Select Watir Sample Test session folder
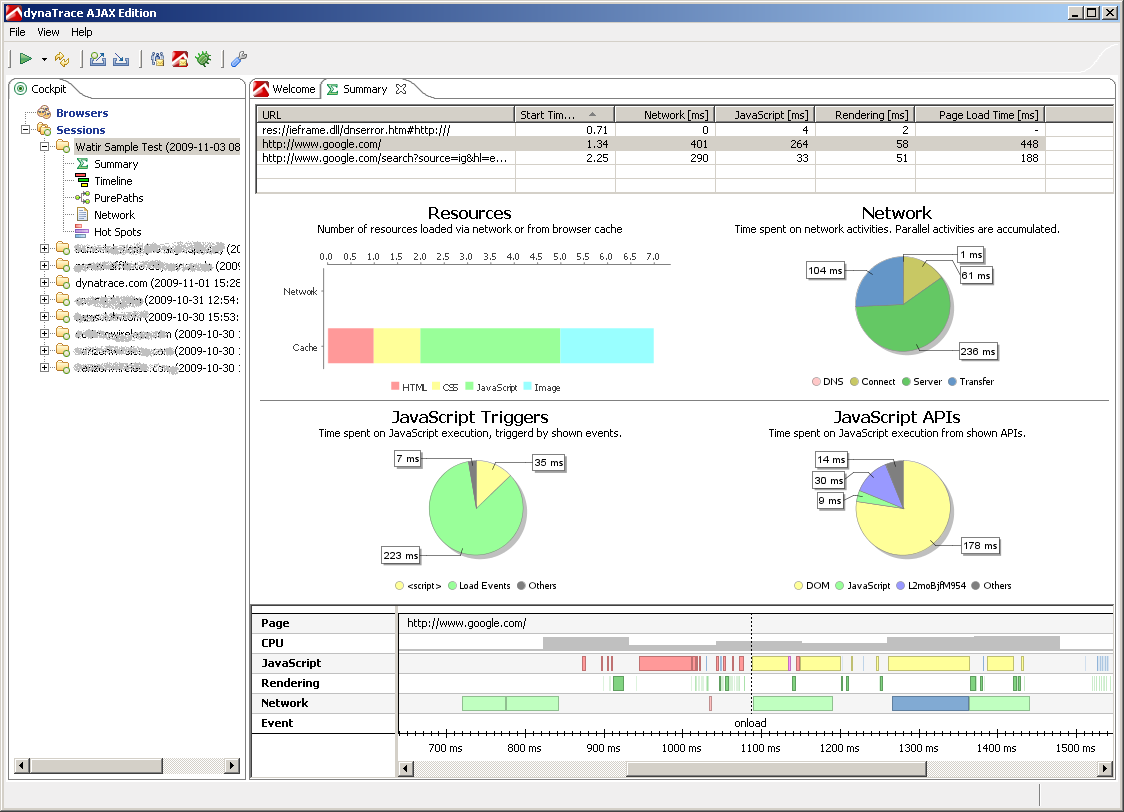This screenshot has width=1124, height=812. point(157,147)
